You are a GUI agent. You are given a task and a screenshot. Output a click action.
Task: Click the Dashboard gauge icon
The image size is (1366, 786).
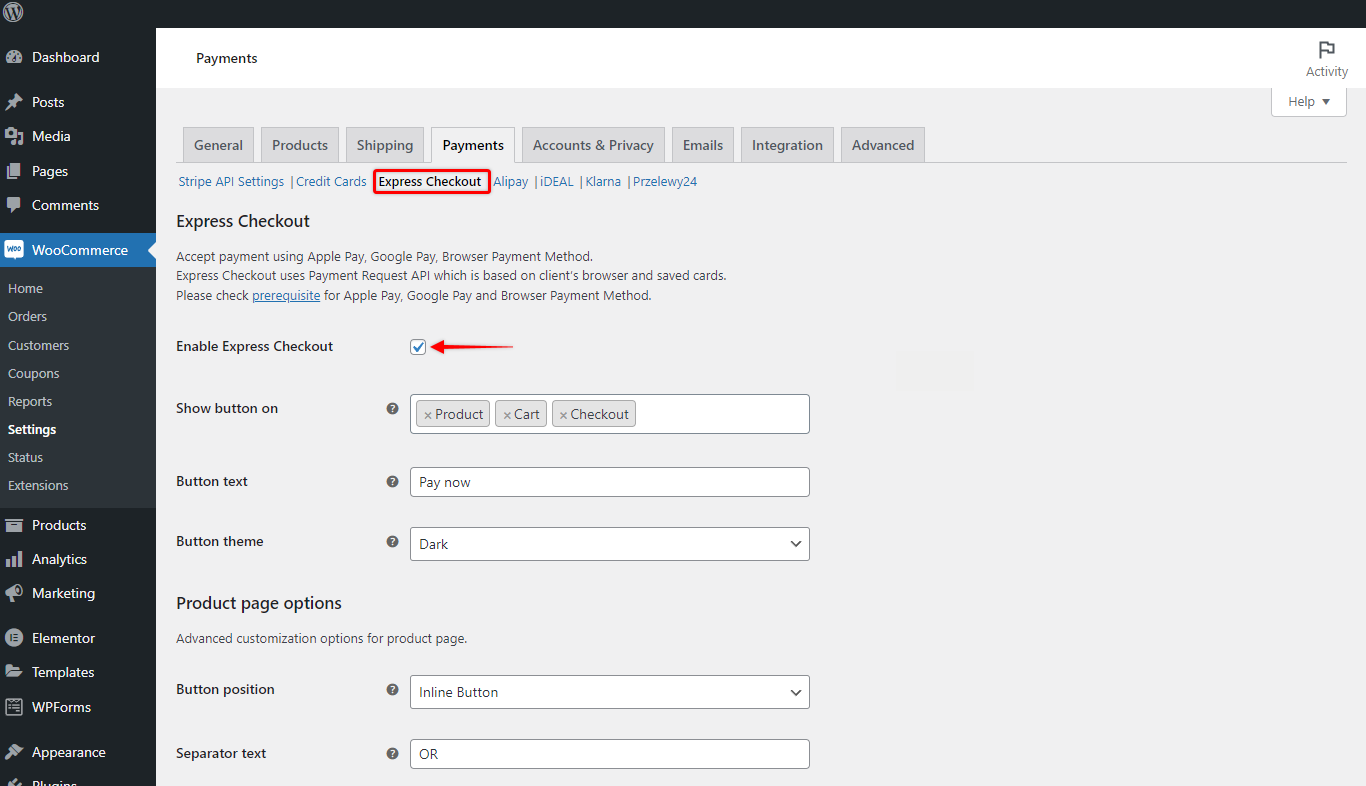[x=14, y=57]
